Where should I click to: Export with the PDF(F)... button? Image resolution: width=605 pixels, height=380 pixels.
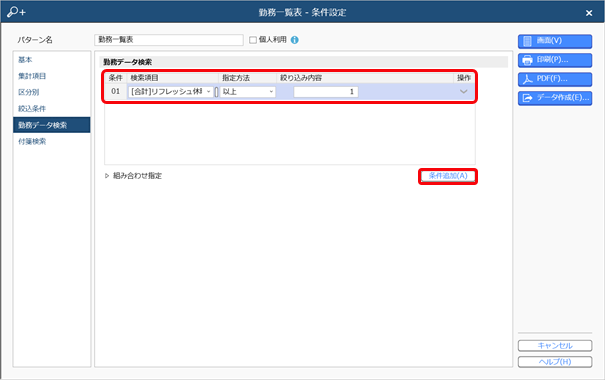555,79
